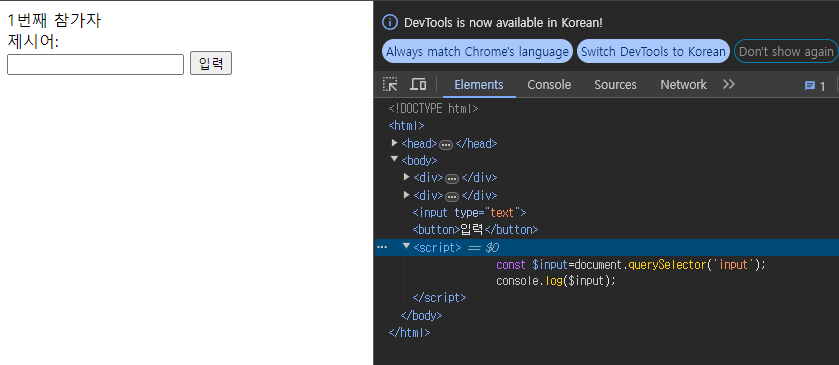Click Switch DevTools to Korean
Image resolution: width=839 pixels, height=365 pixels.
point(653,51)
